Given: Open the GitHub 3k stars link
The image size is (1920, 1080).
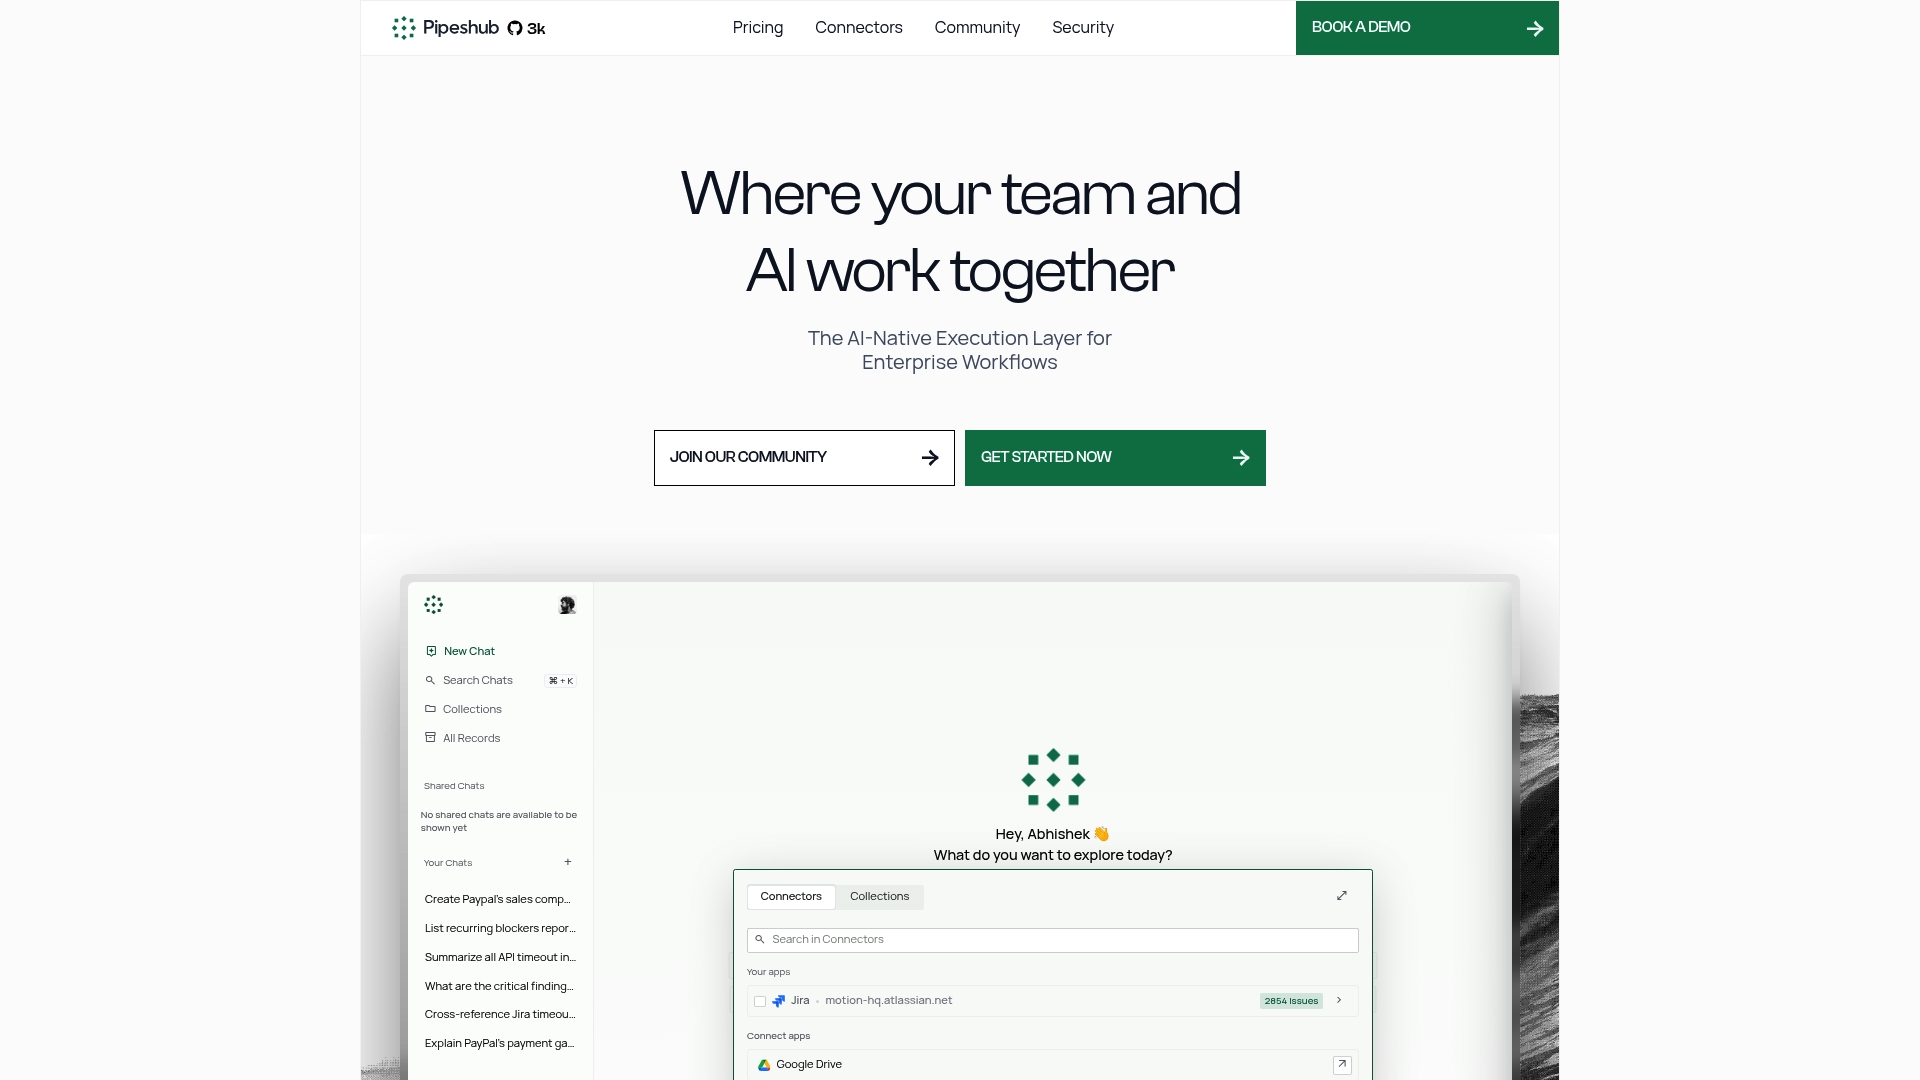Looking at the screenshot, I should (x=526, y=28).
